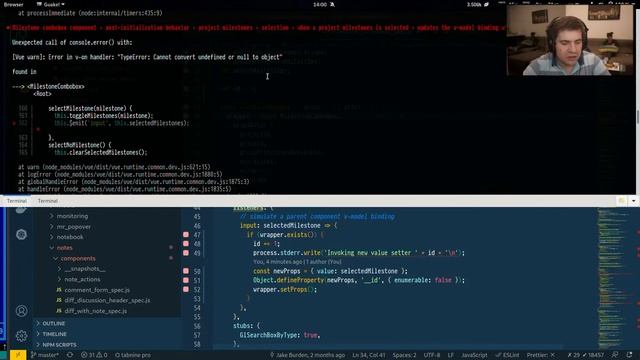
Task: Expand the NPM SCRIPTS section
Action: point(59,344)
